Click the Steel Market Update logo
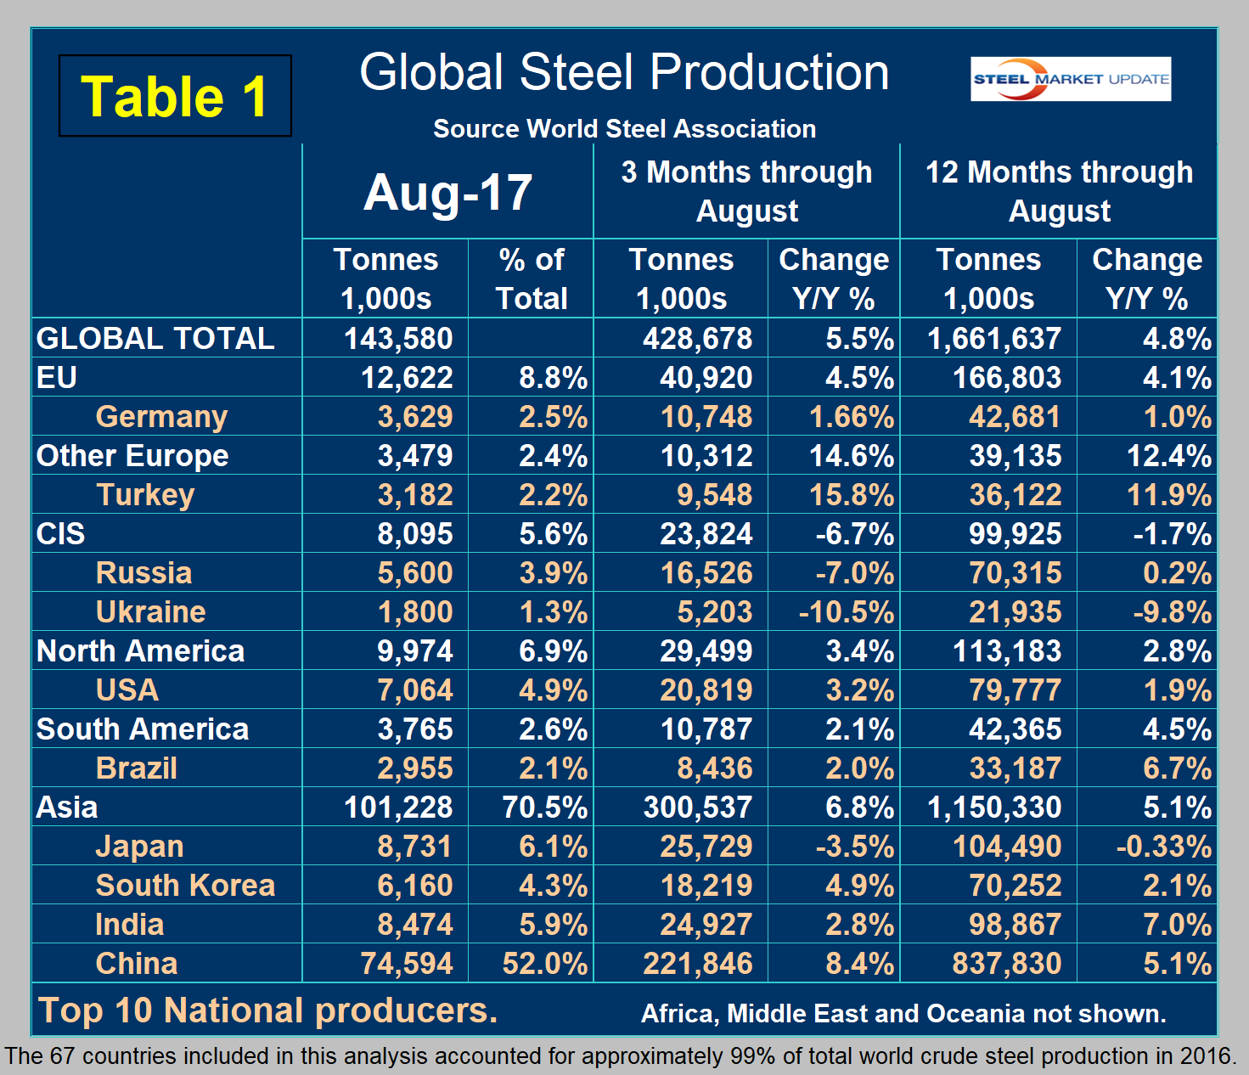The width and height of the screenshot is (1249, 1075). tap(1070, 79)
